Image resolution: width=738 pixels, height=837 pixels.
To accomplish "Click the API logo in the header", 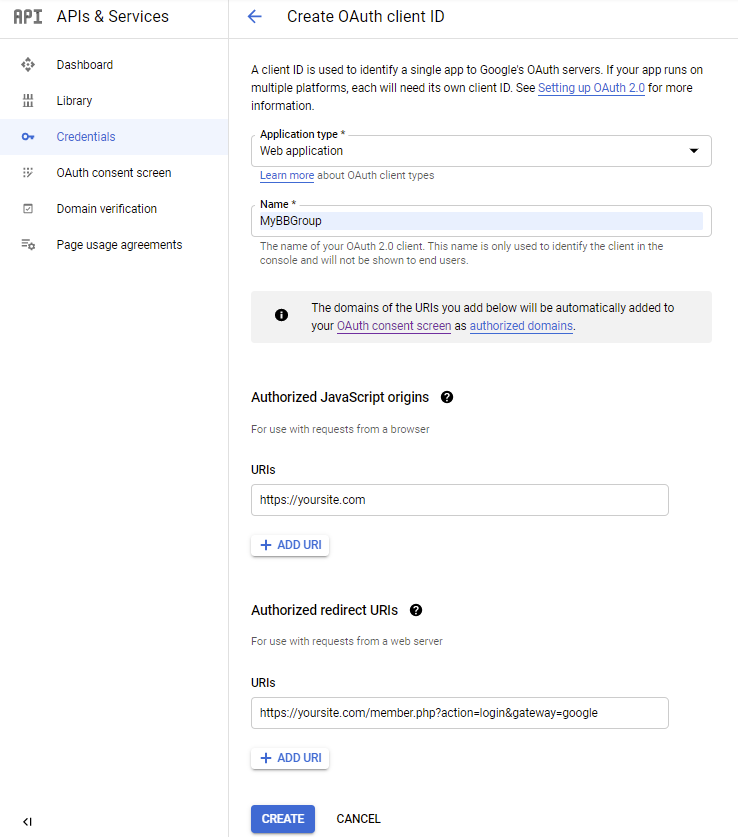I will coord(28,16).
